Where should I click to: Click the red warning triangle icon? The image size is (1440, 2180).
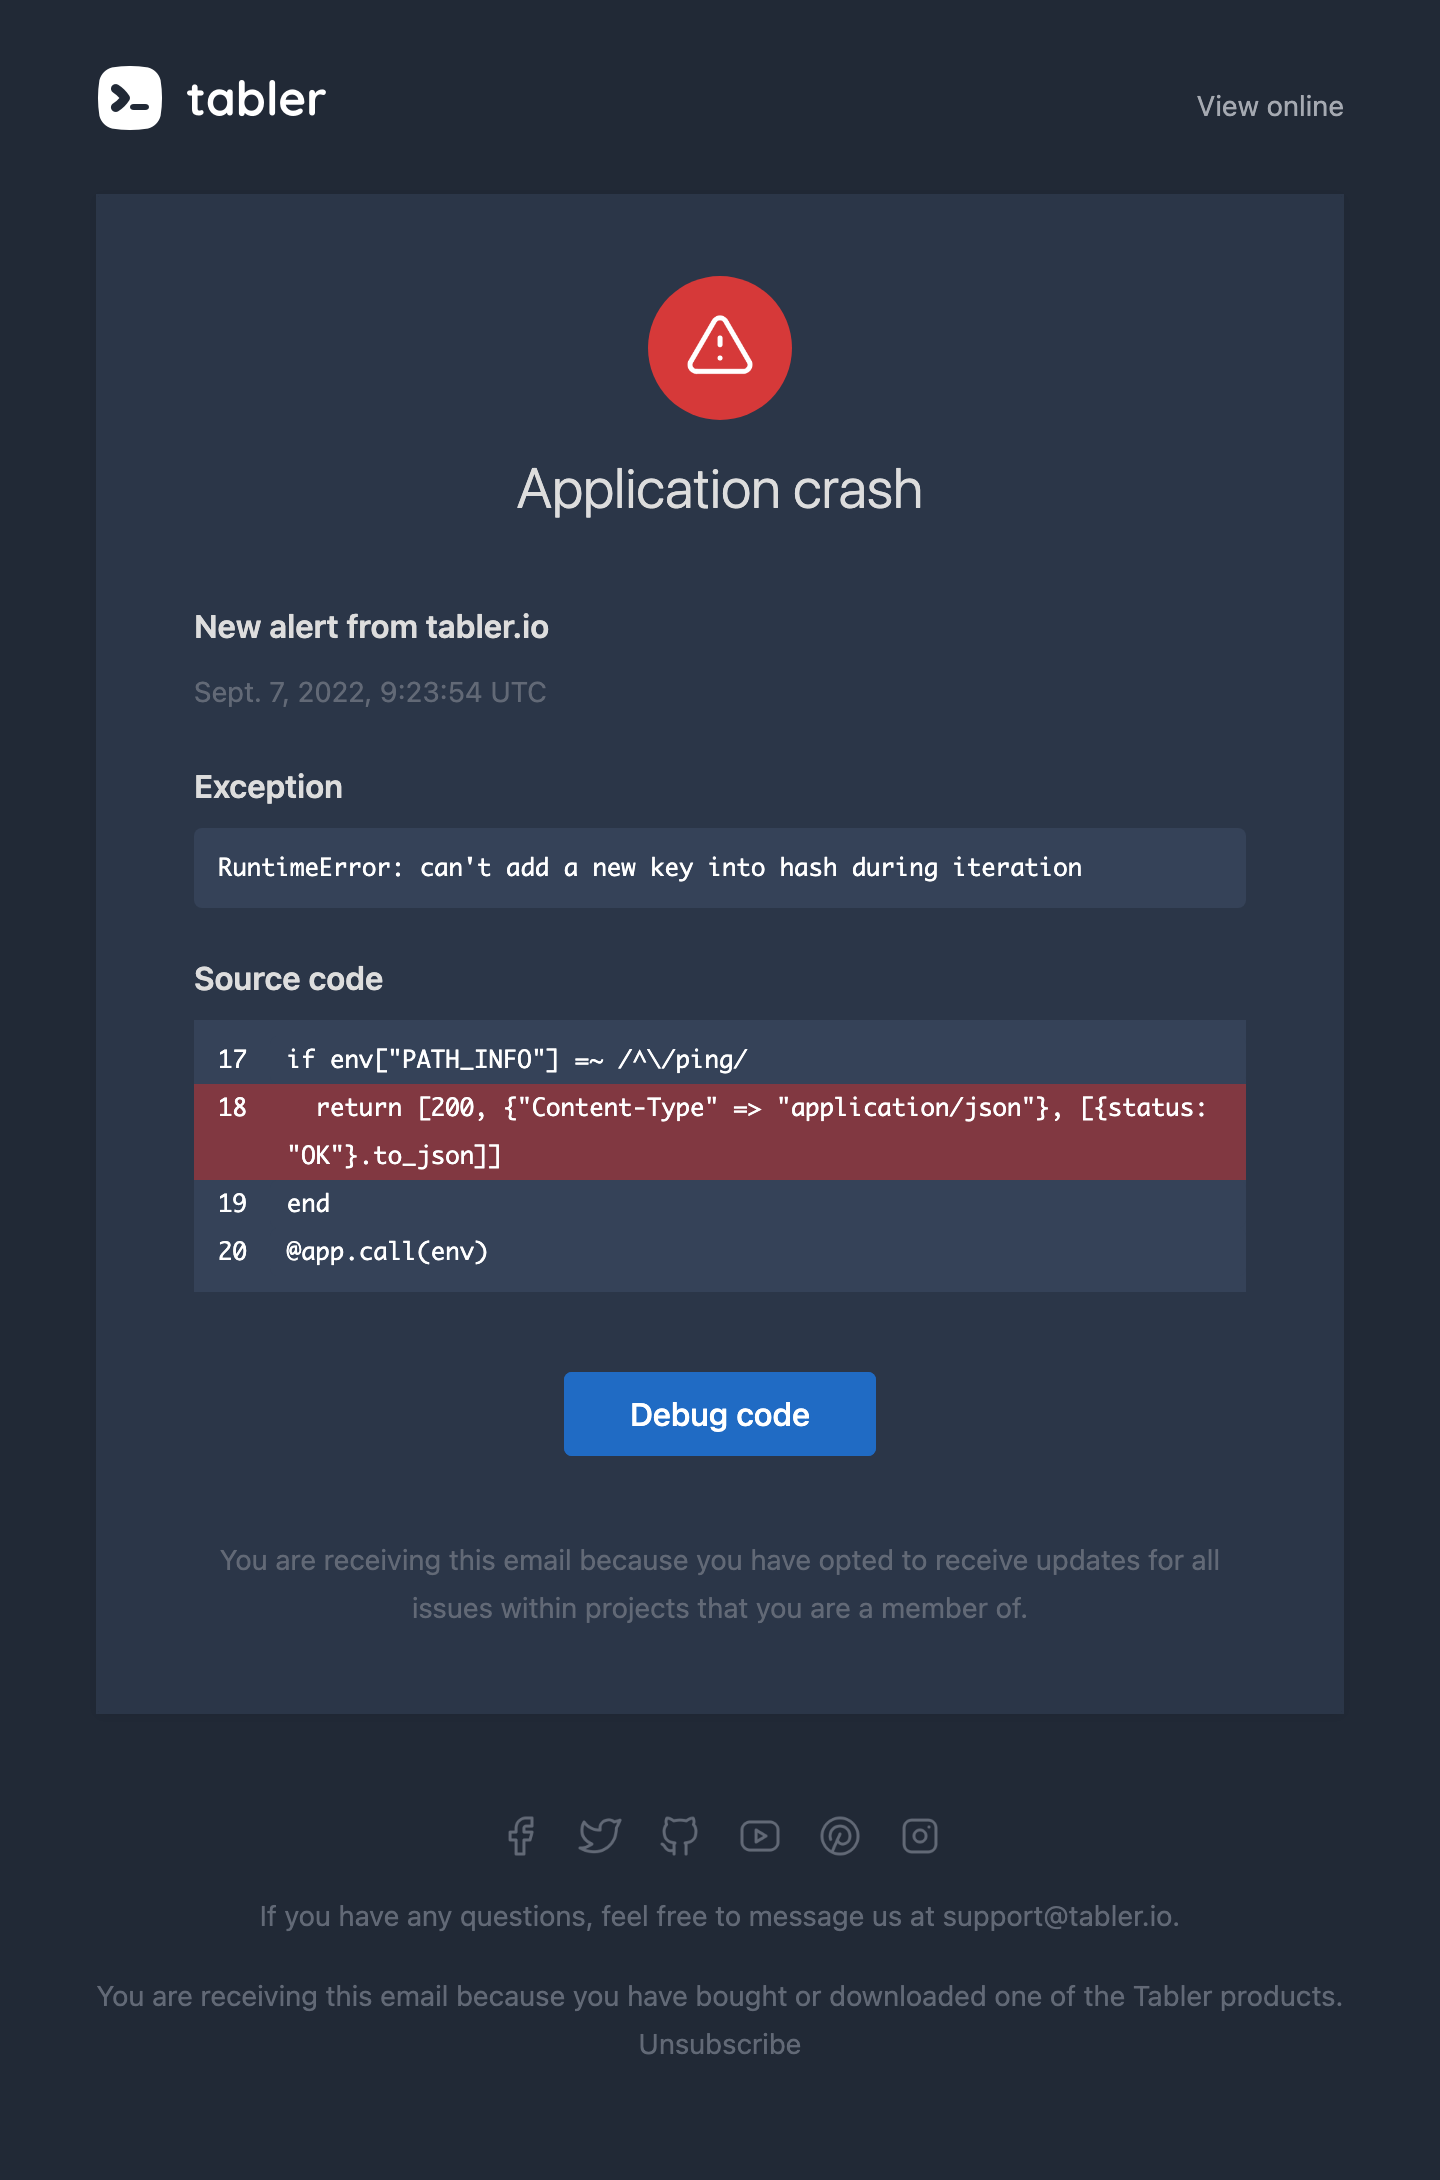coord(720,347)
